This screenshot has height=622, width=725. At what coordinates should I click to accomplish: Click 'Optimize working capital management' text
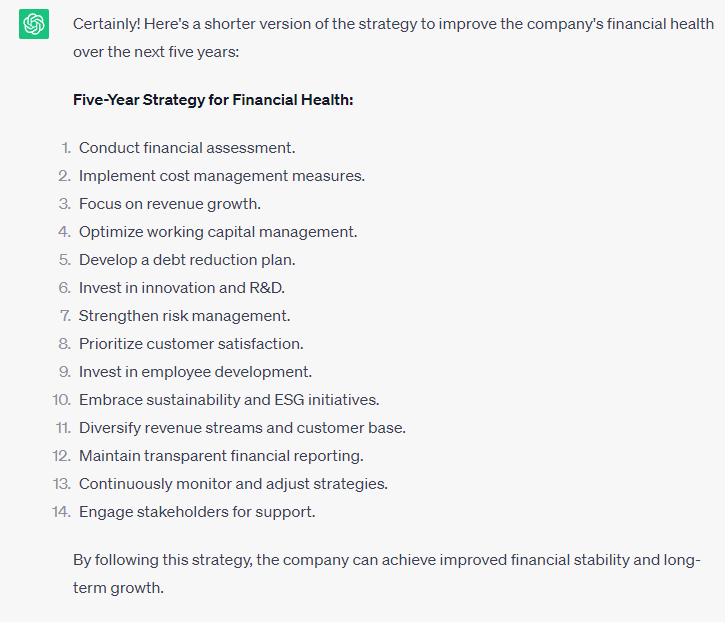click(x=218, y=232)
